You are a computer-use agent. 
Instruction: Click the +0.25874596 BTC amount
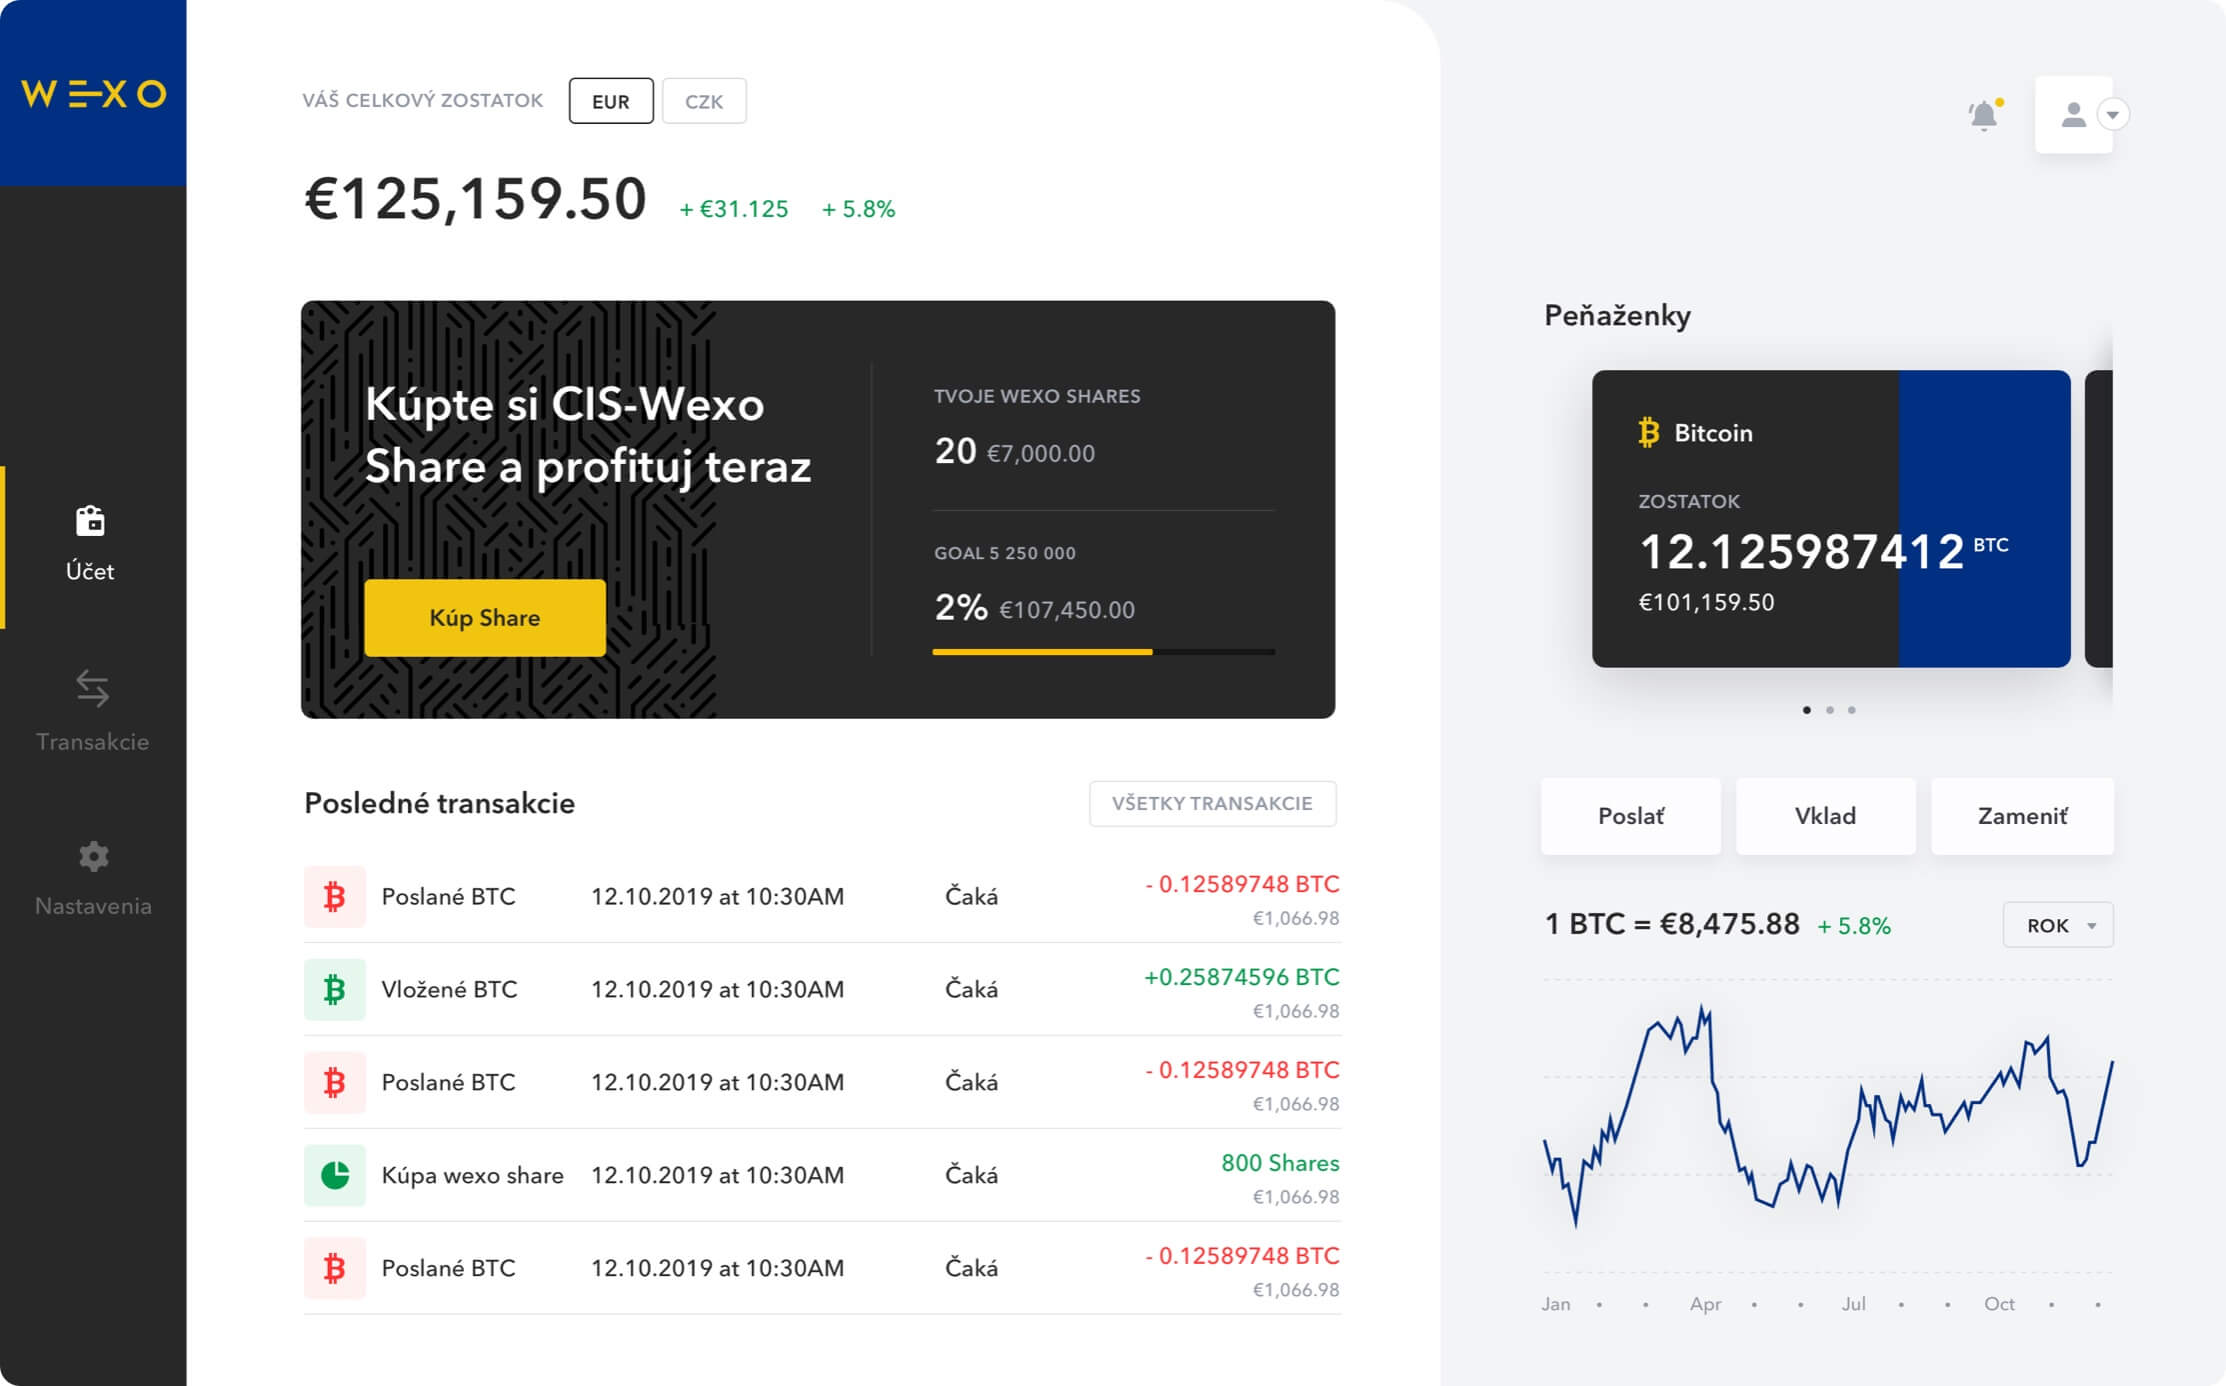1241,977
